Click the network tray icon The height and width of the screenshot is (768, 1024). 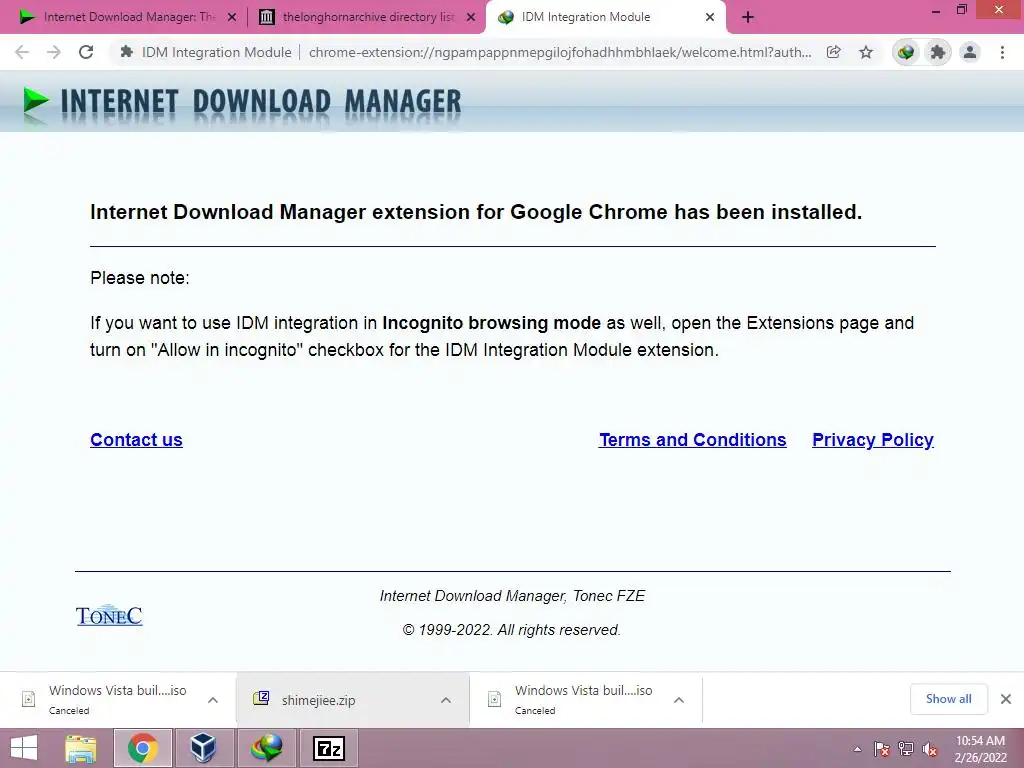906,749
